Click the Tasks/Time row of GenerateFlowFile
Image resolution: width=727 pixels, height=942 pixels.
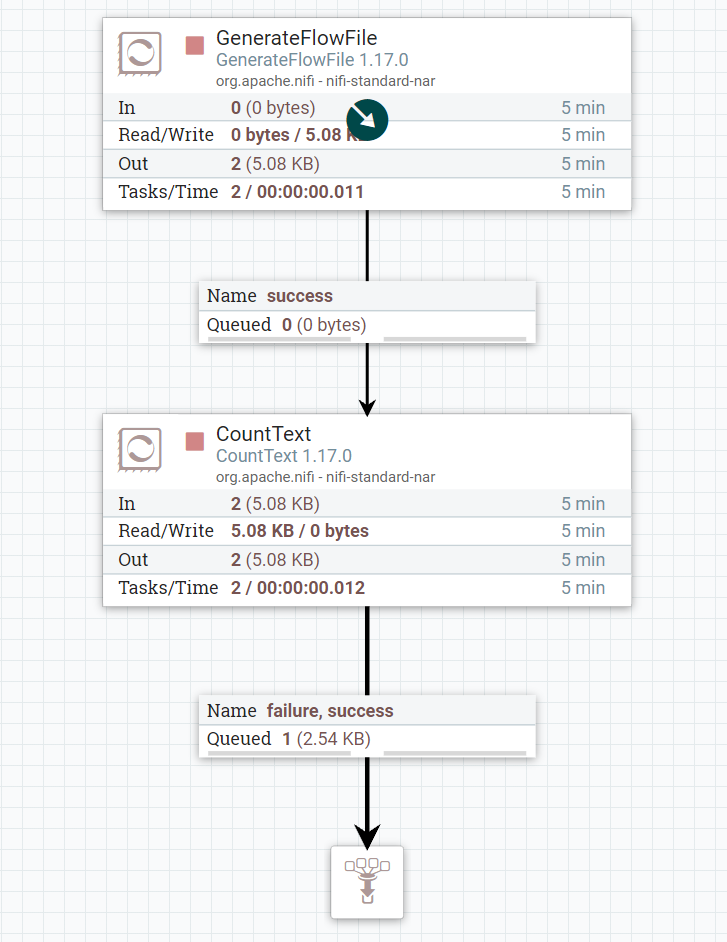[367, 192]
